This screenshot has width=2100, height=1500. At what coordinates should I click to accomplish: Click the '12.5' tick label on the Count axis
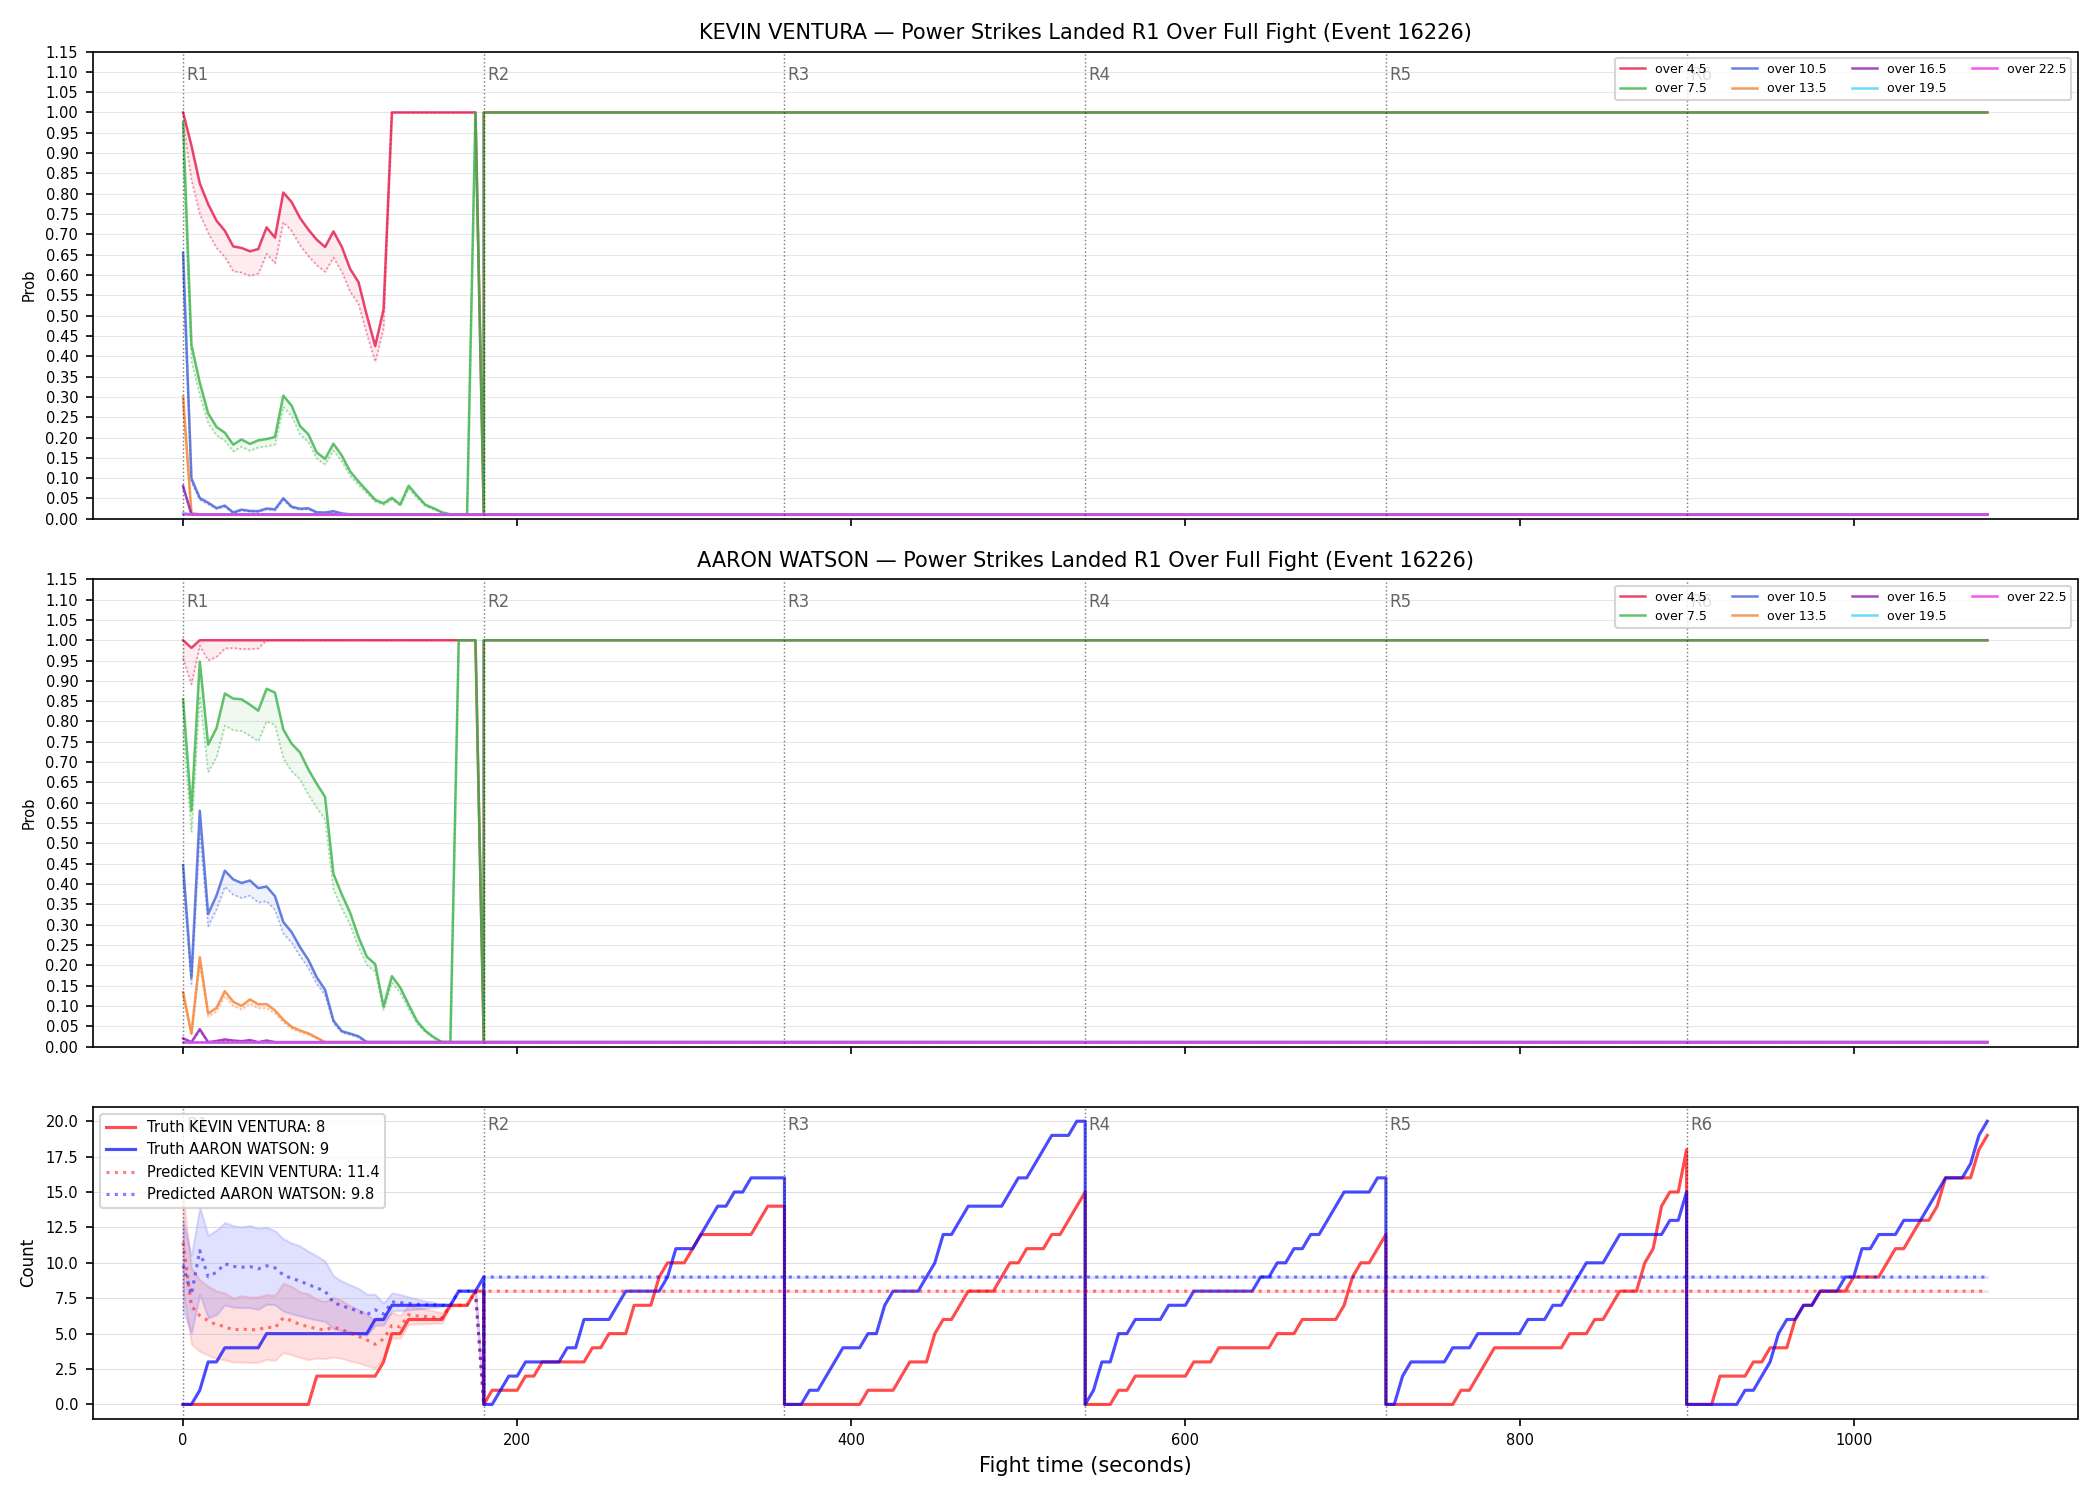(62, 1227)
